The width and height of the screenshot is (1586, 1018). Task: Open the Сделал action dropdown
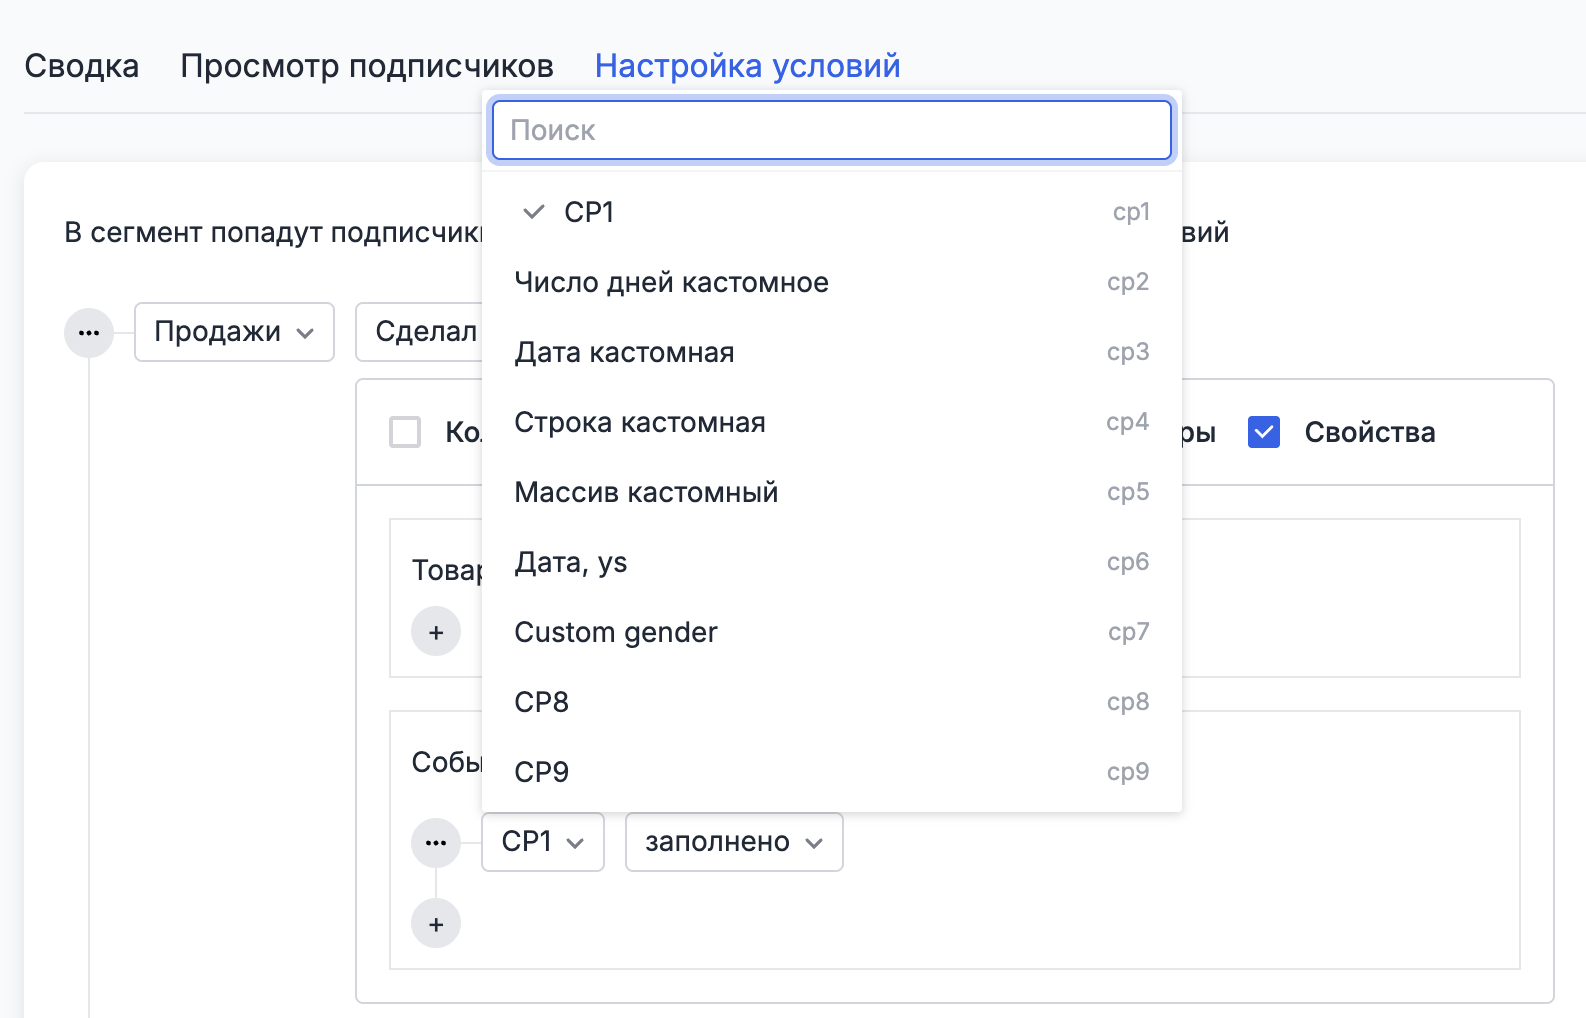tap(420, 332)
